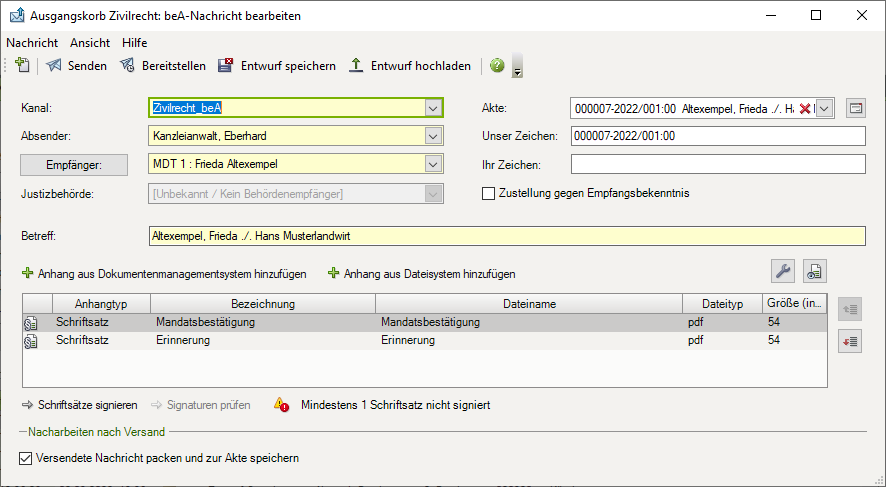Click size 54 in Erinnerung row
Viewport: 886px width, 487px height.
pyautogui.click(x=774, y=340)
